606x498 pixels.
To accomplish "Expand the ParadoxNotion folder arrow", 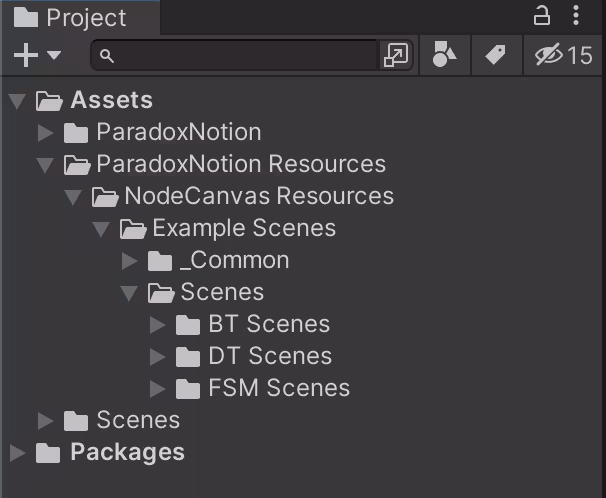I will click(46, 133).
